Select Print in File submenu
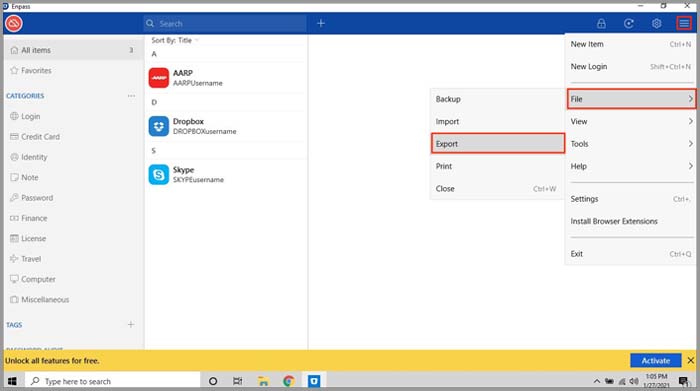 tap(497, 166)
